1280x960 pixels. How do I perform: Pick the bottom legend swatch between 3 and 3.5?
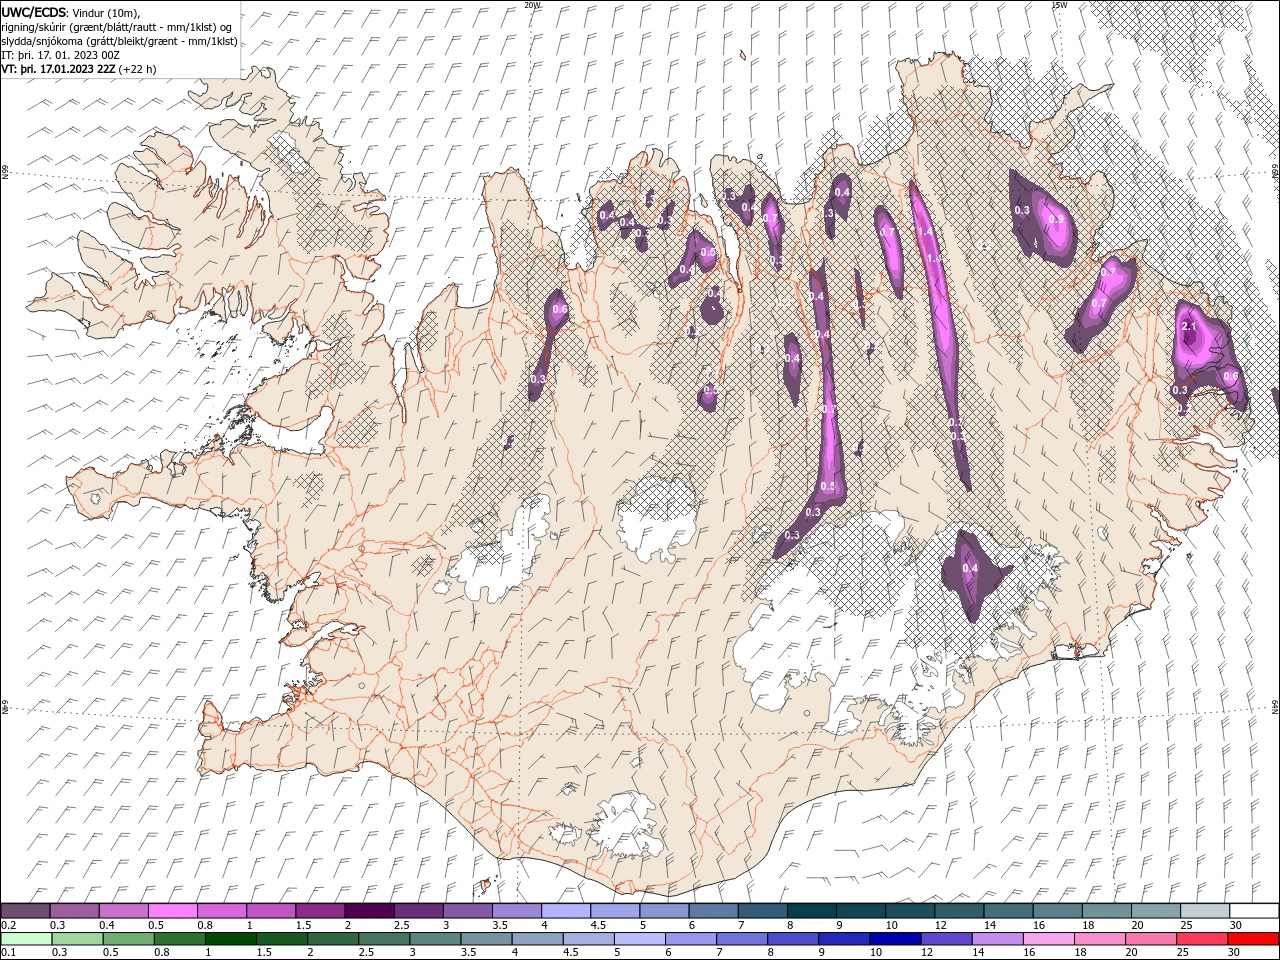point(435,939)
